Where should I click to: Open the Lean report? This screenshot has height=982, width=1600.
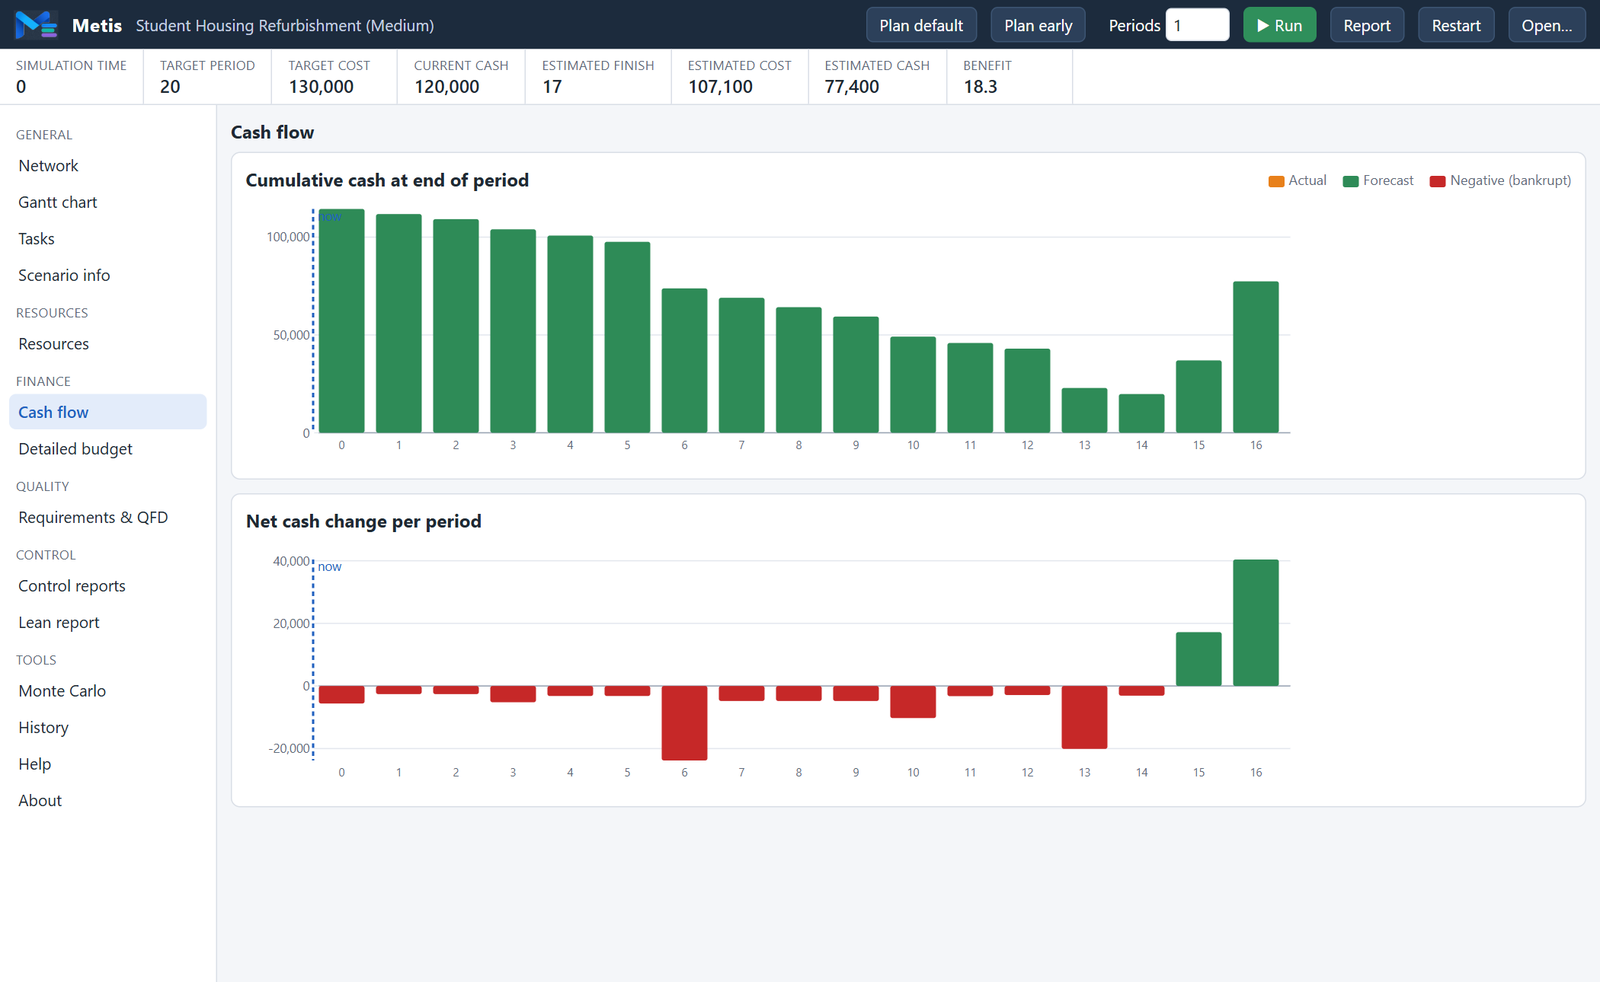[108, 622]
